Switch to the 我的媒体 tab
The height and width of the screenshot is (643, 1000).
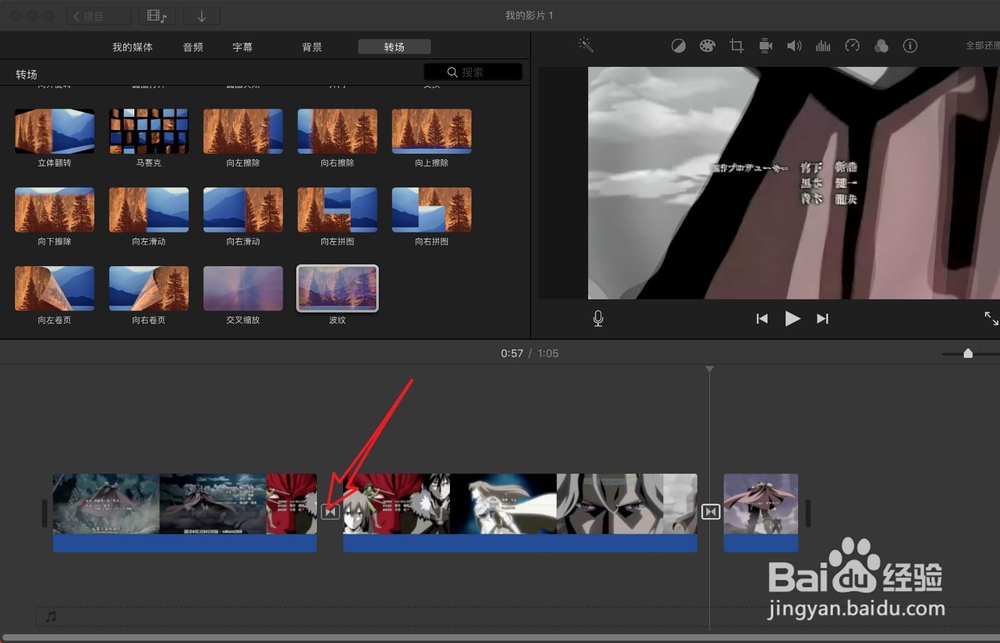(x=132, y=47)
